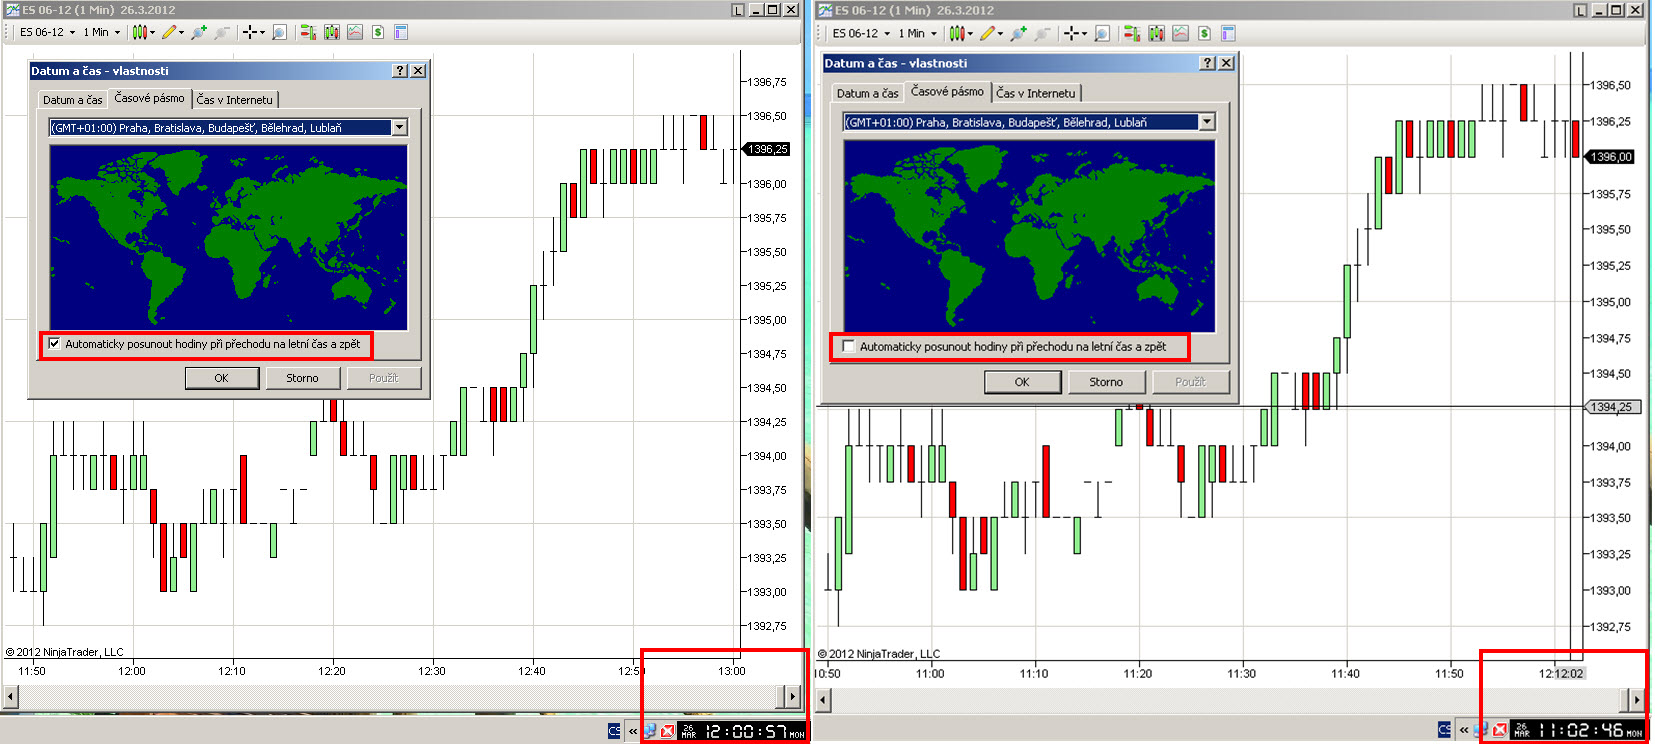The width and height of the screenshot is (1655, 744).
Task: Open Data Series candlestick icon in left chart
Action: pyautogui.click(x=332, y=32)
